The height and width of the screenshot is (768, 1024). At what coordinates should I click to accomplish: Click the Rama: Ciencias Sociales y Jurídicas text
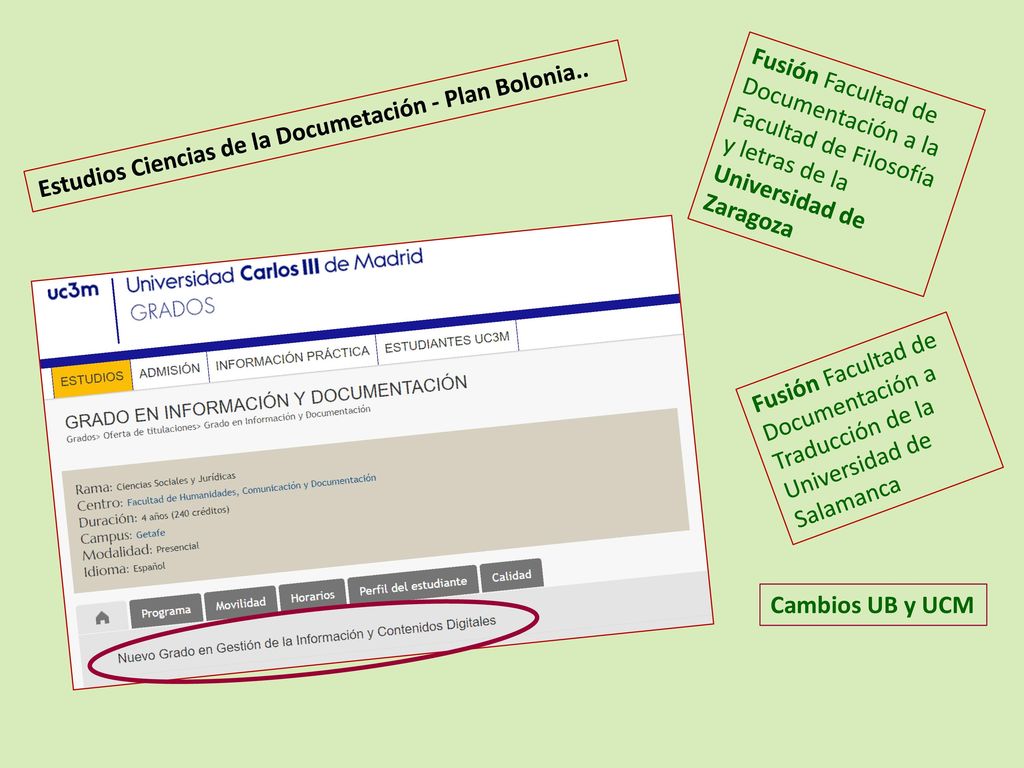point(155,483)
